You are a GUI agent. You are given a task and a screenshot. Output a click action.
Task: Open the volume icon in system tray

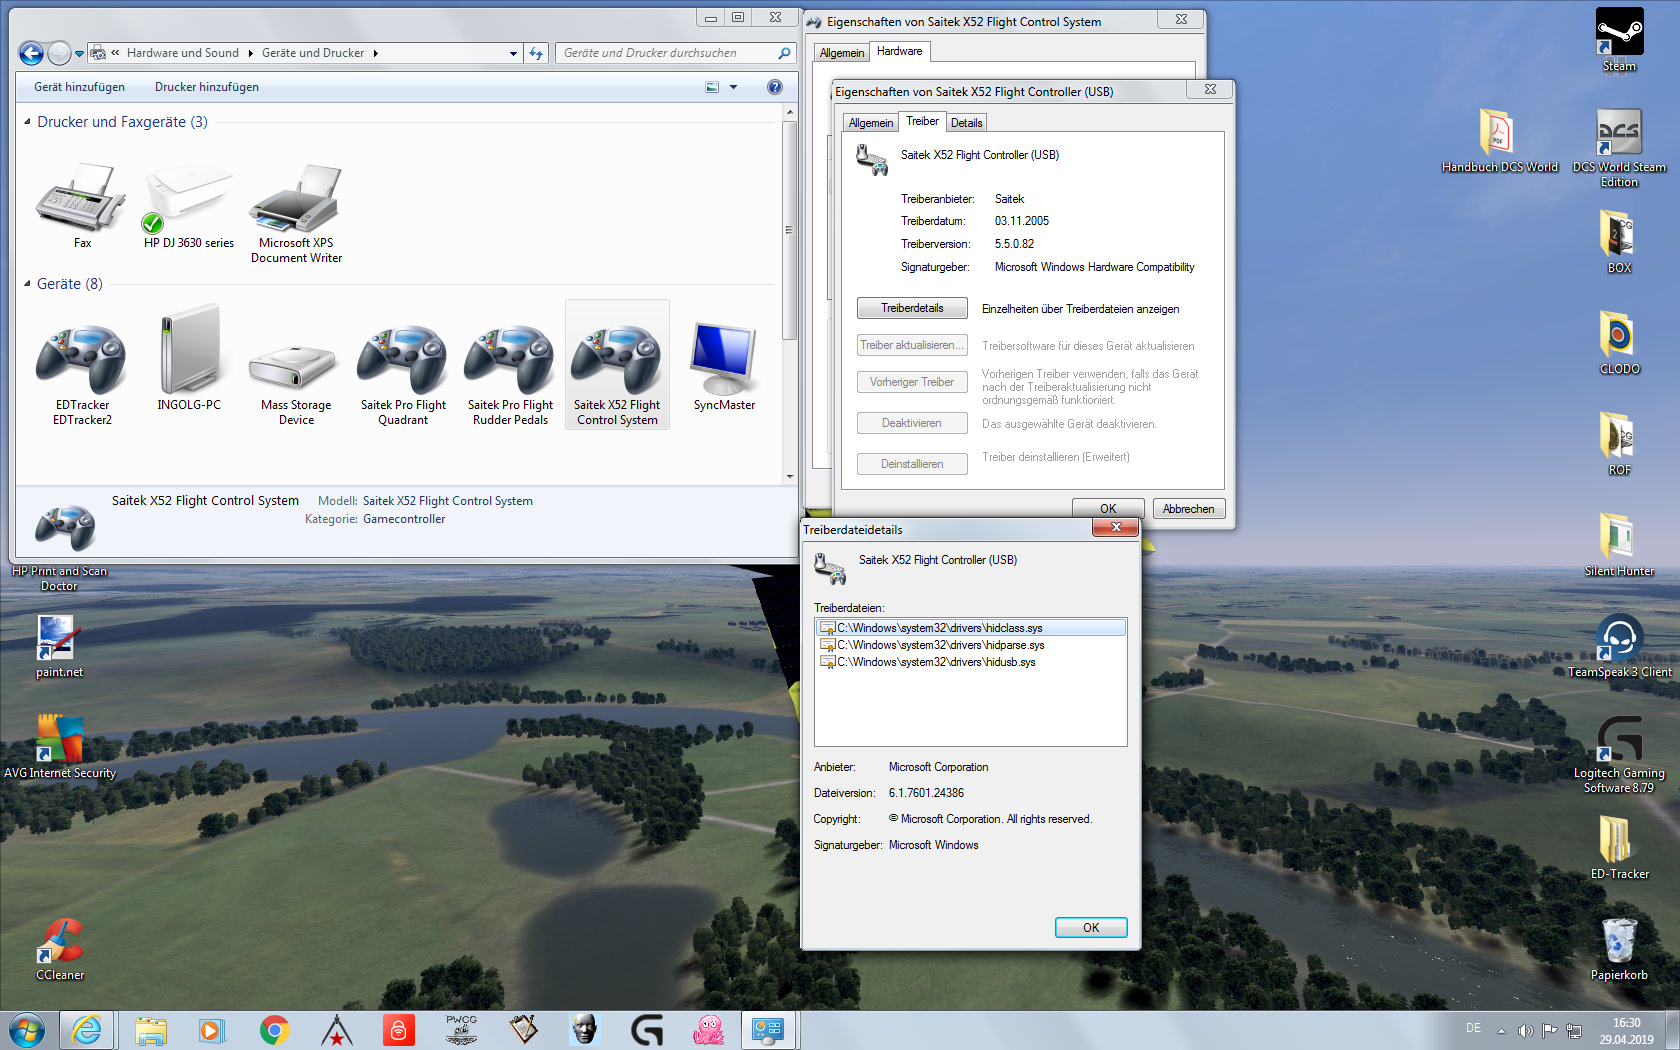[x=1525, y=1030]
